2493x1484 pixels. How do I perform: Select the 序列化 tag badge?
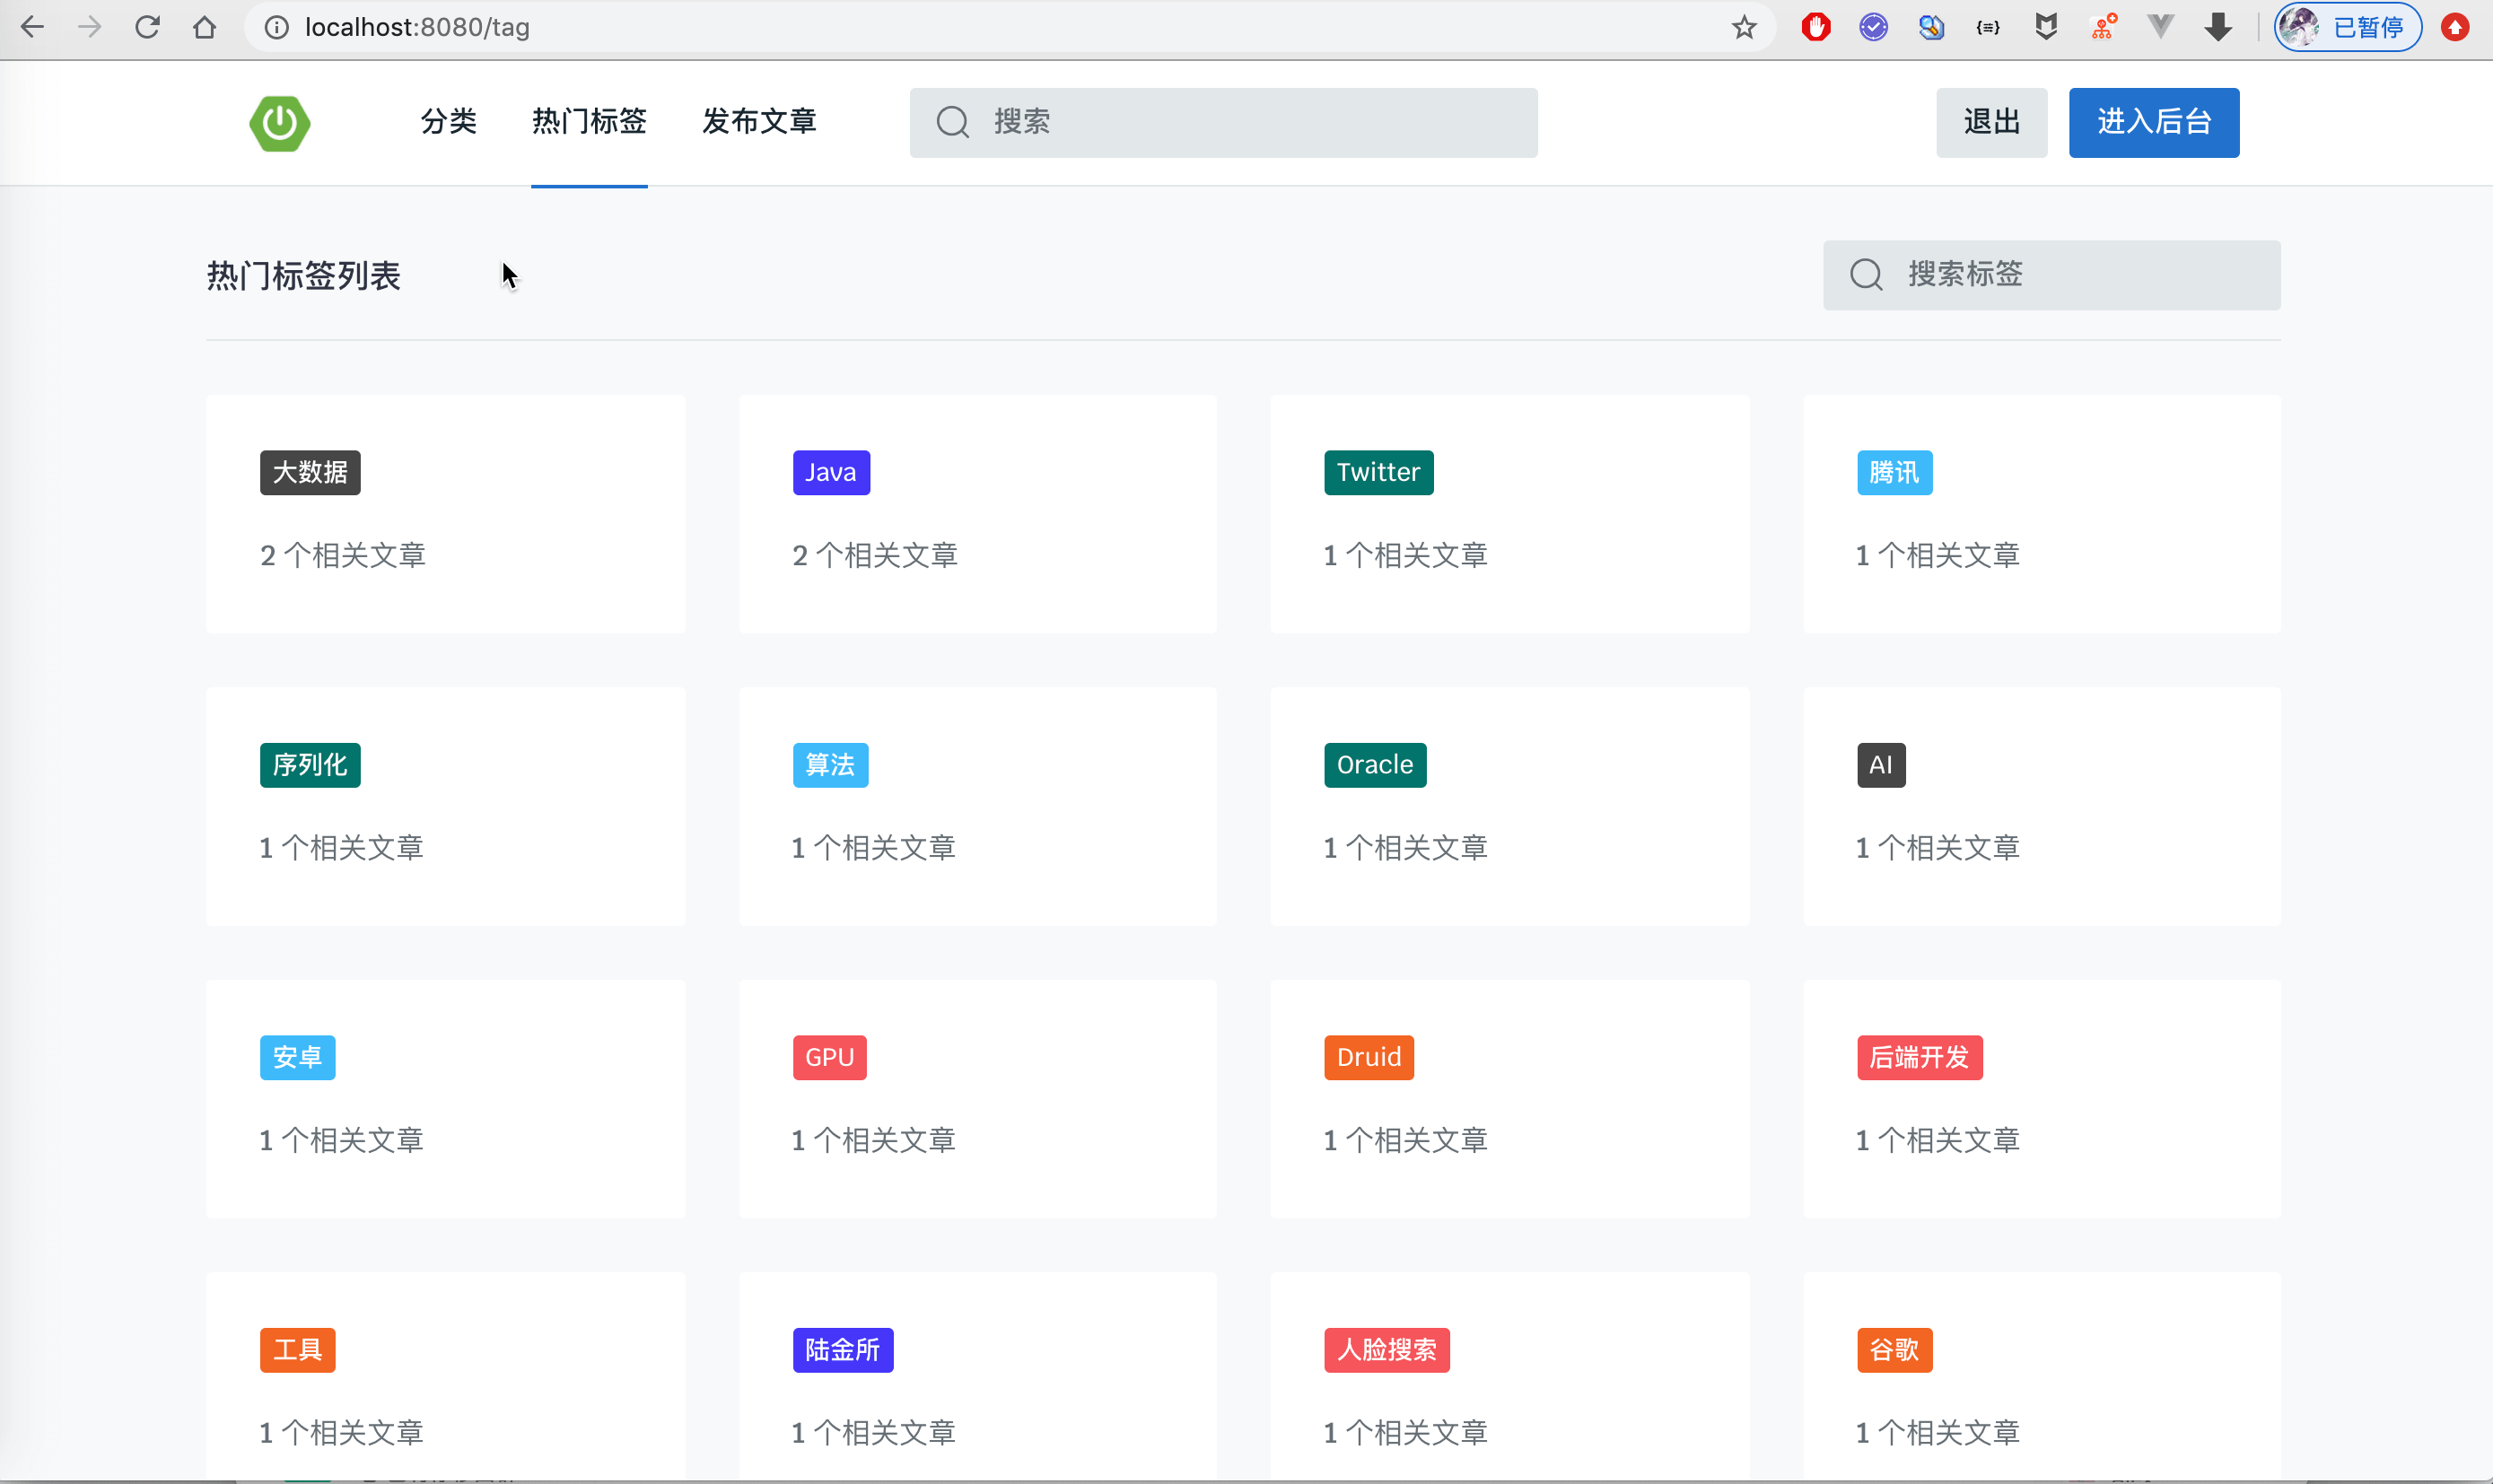point(310,765)
